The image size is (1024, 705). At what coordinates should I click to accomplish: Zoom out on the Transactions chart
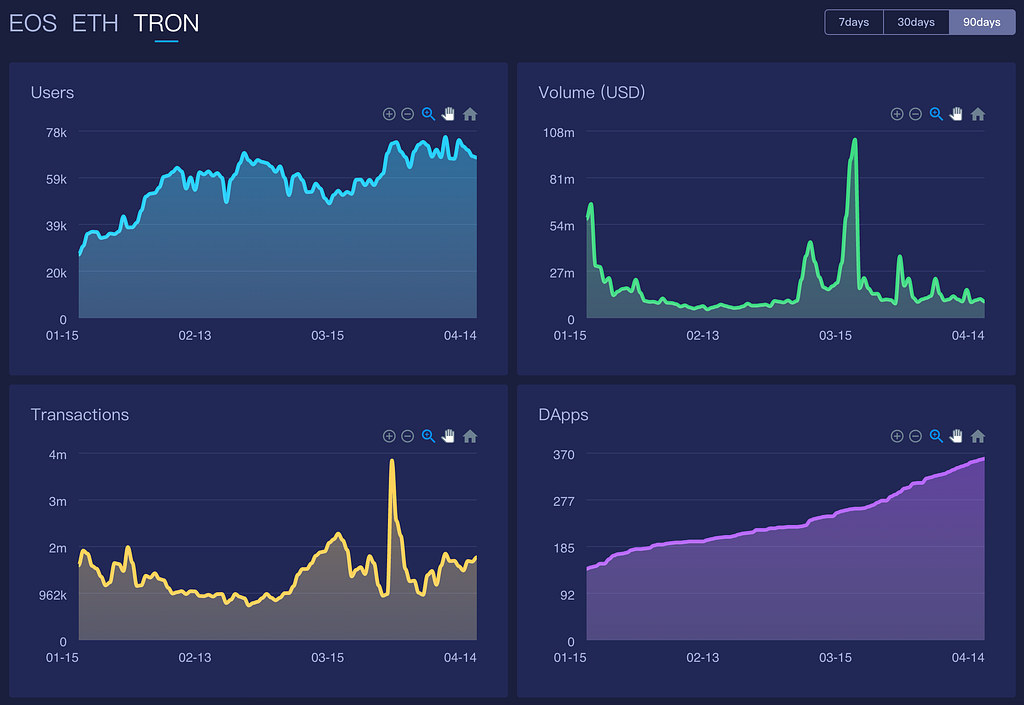tap(408, 436)
